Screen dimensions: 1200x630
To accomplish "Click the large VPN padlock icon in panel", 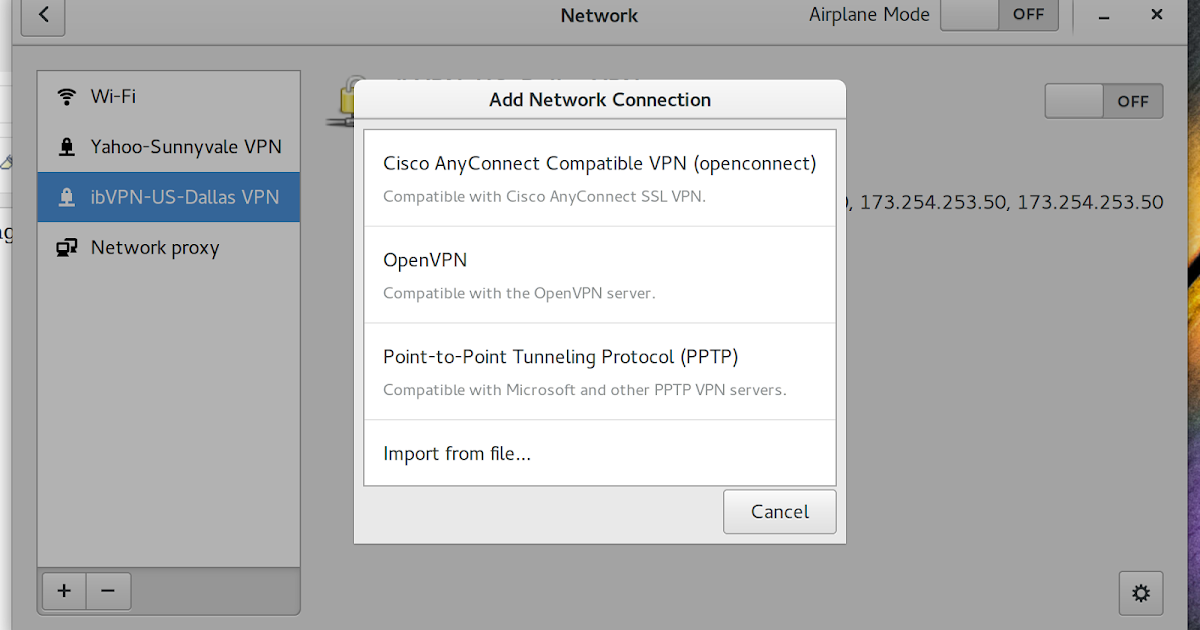I will 341,101.
